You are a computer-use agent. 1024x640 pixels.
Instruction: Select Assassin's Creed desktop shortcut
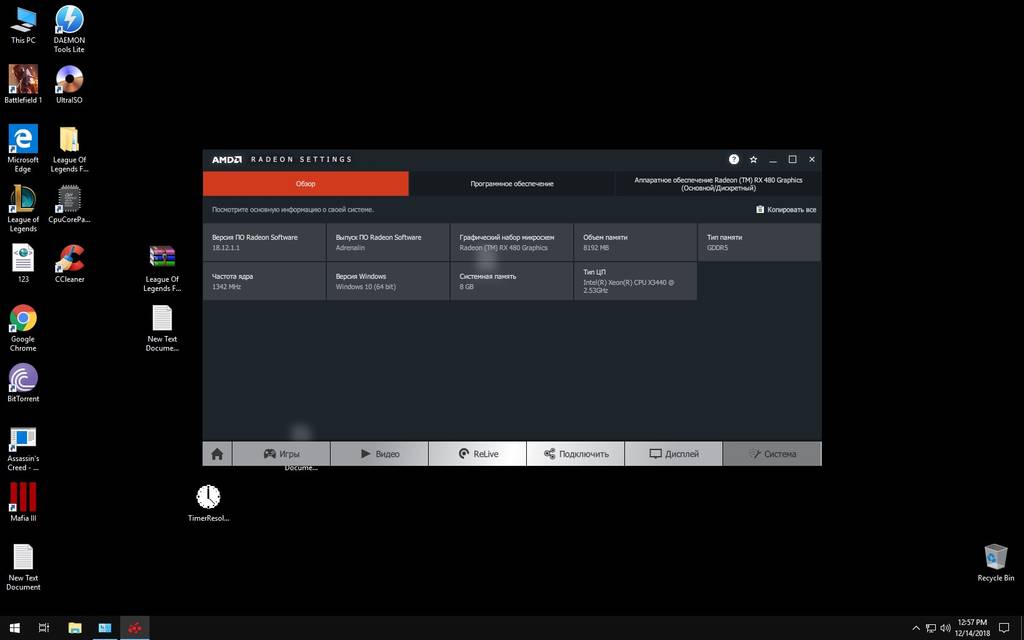pos(23,448)
